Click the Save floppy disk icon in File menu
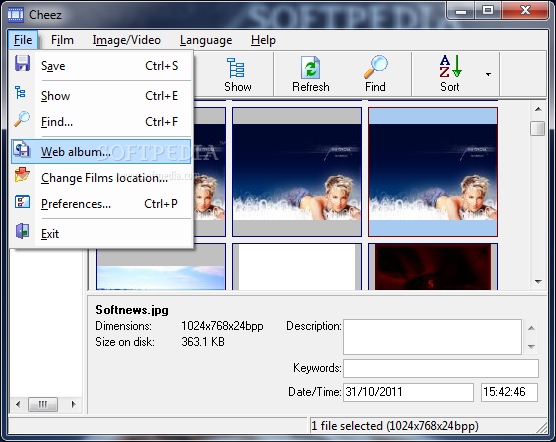Image resolution: width=556 pixels, height=442 pixels. point(22,63)
